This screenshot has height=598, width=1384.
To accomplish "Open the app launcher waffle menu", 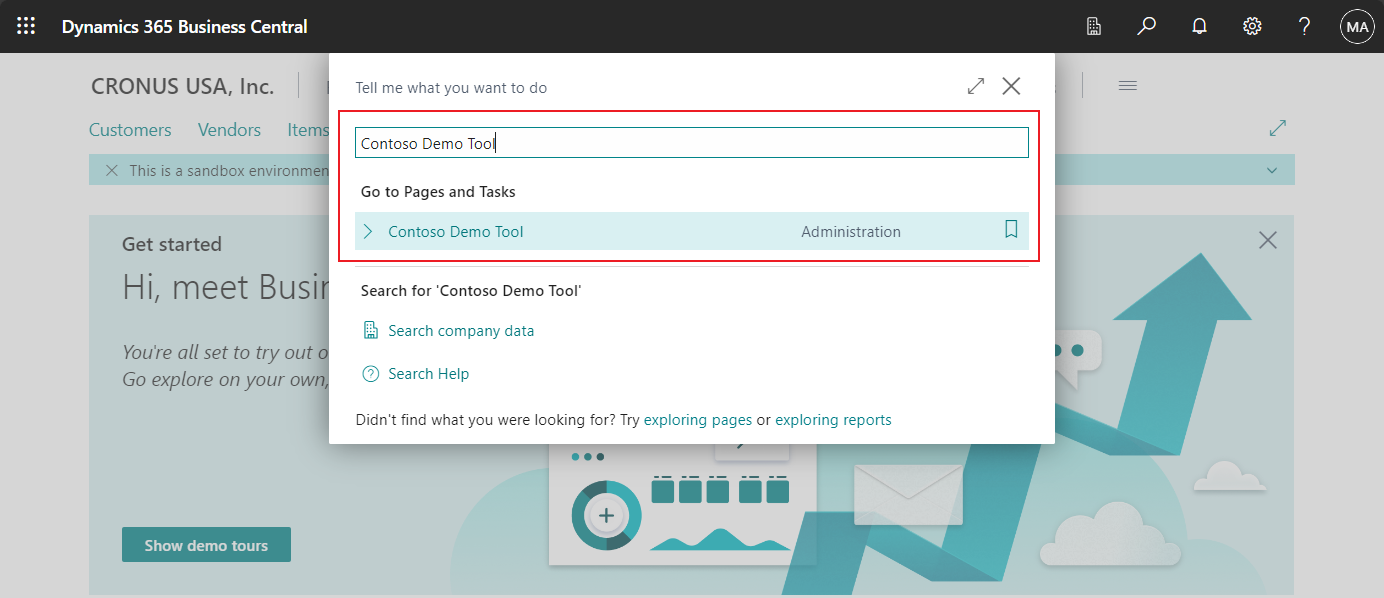I will [x=26, y=27].
